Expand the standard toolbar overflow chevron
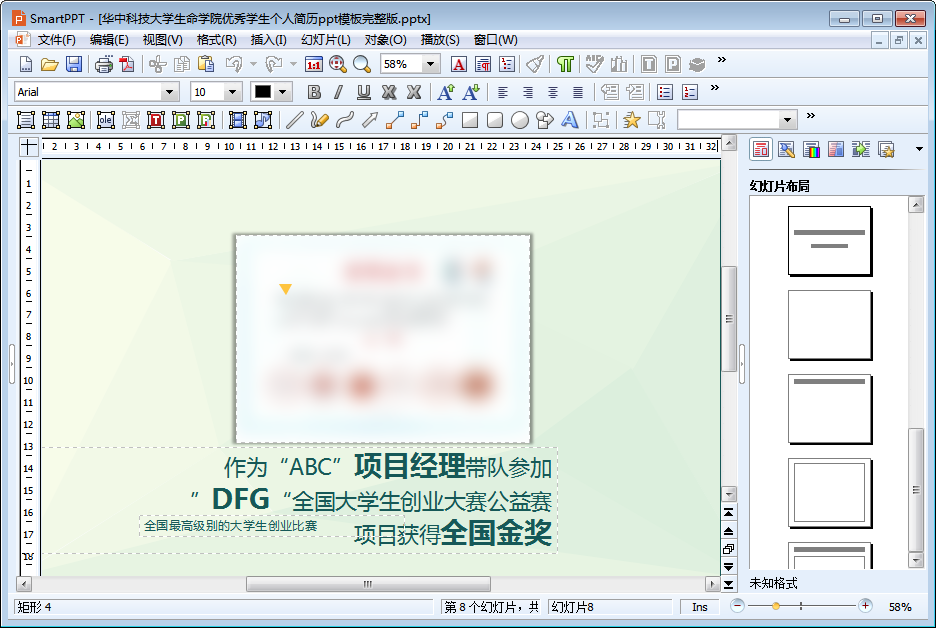 click(722, 59)
